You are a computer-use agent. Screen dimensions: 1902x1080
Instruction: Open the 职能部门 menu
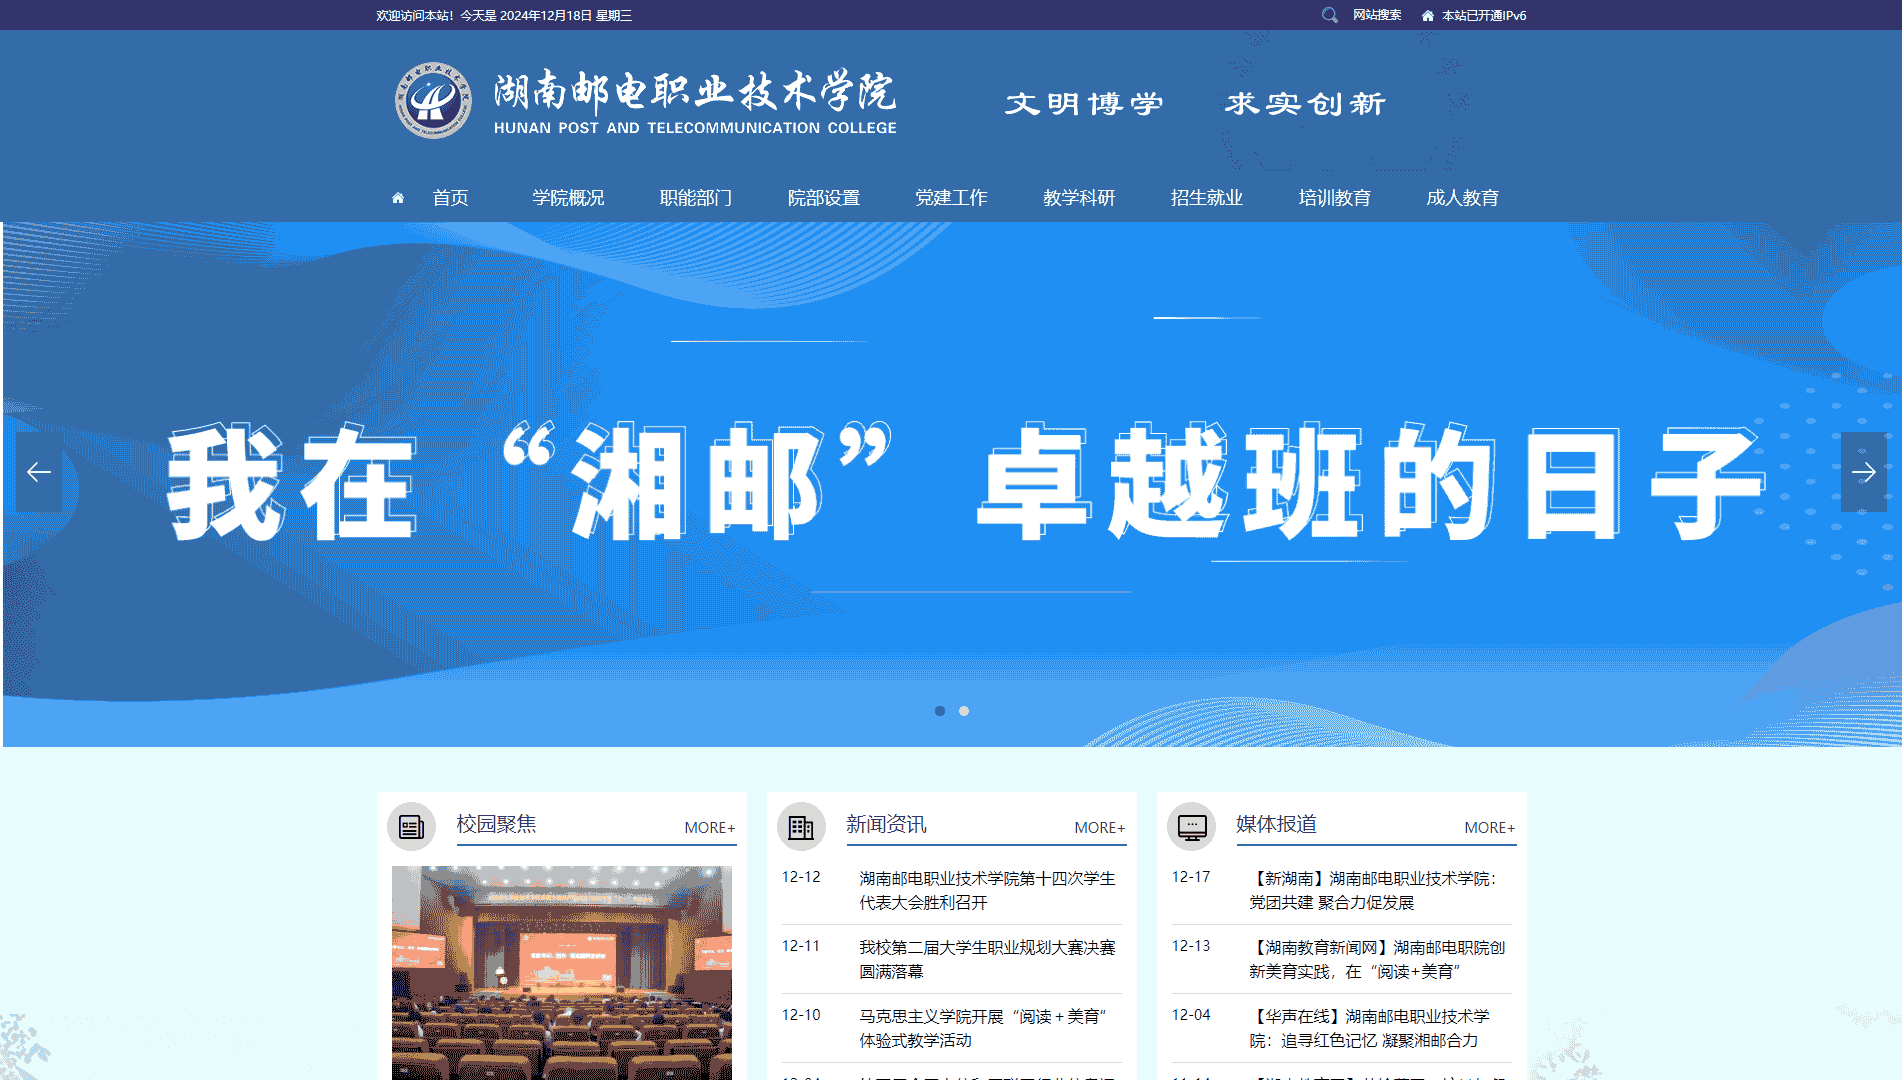point(696,198)
